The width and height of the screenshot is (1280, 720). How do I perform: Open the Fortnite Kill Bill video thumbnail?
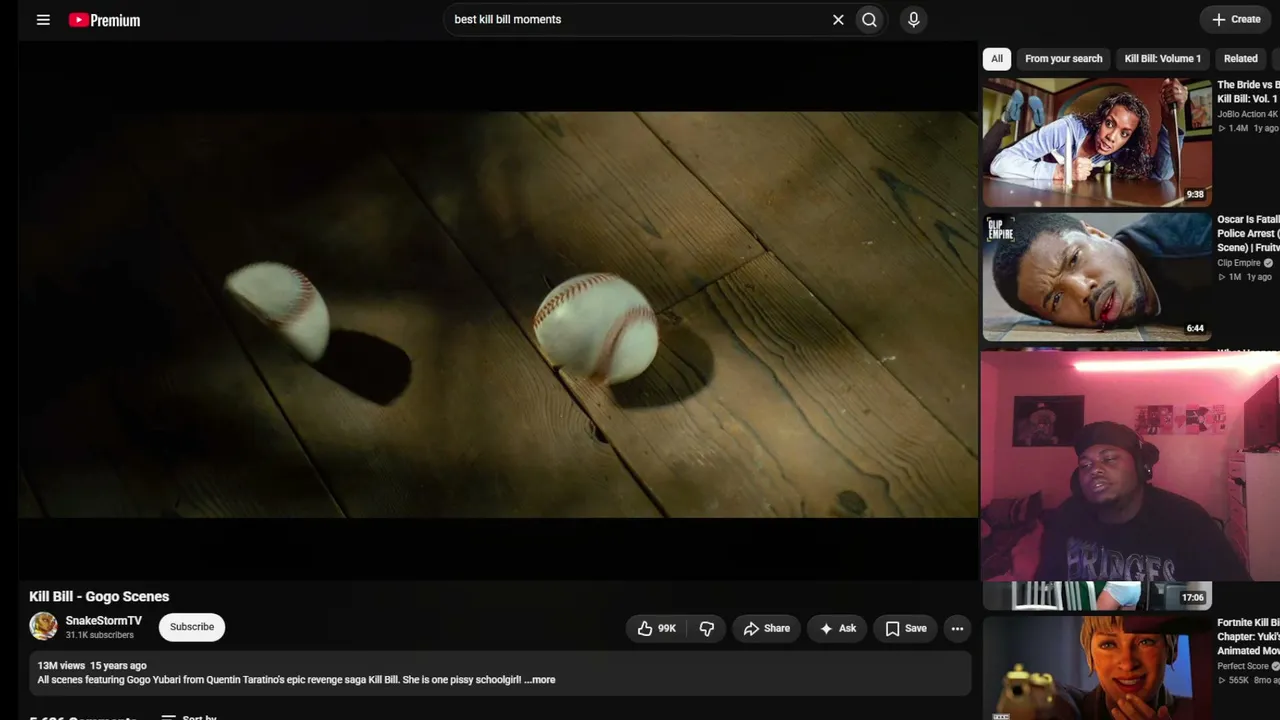(1097, 668)
